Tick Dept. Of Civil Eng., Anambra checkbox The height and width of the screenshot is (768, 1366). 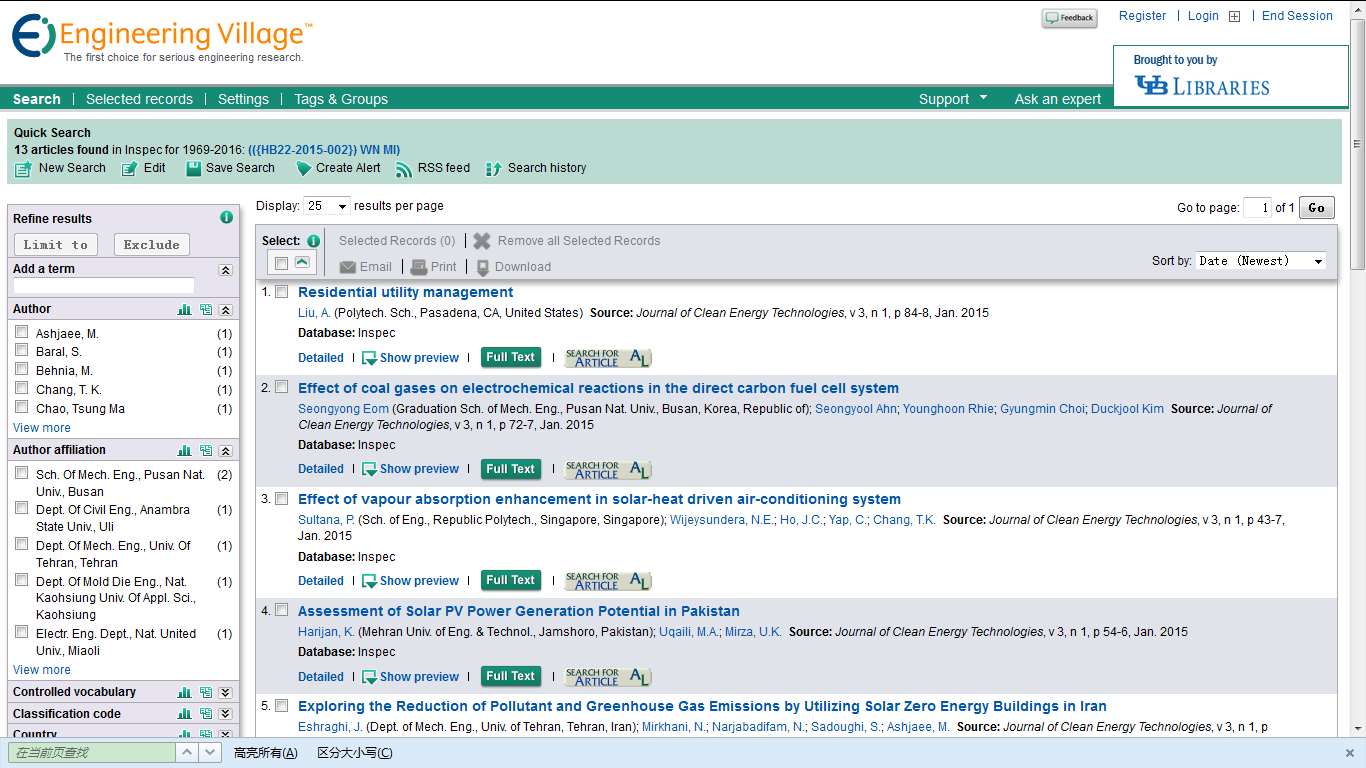pyautogui.click(x=21, y=508)
